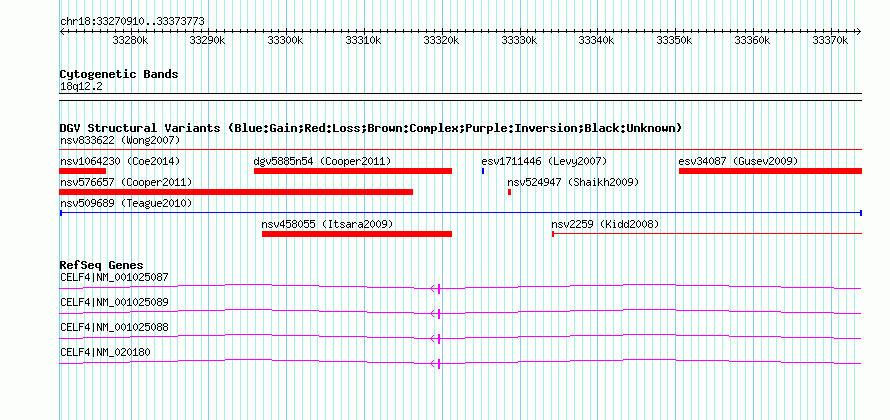Image resolution: width=890 pixels, height=420 pixels.
Task: Click the nsv833622 (Wong2007) variant label
Action: pos(120,140)
